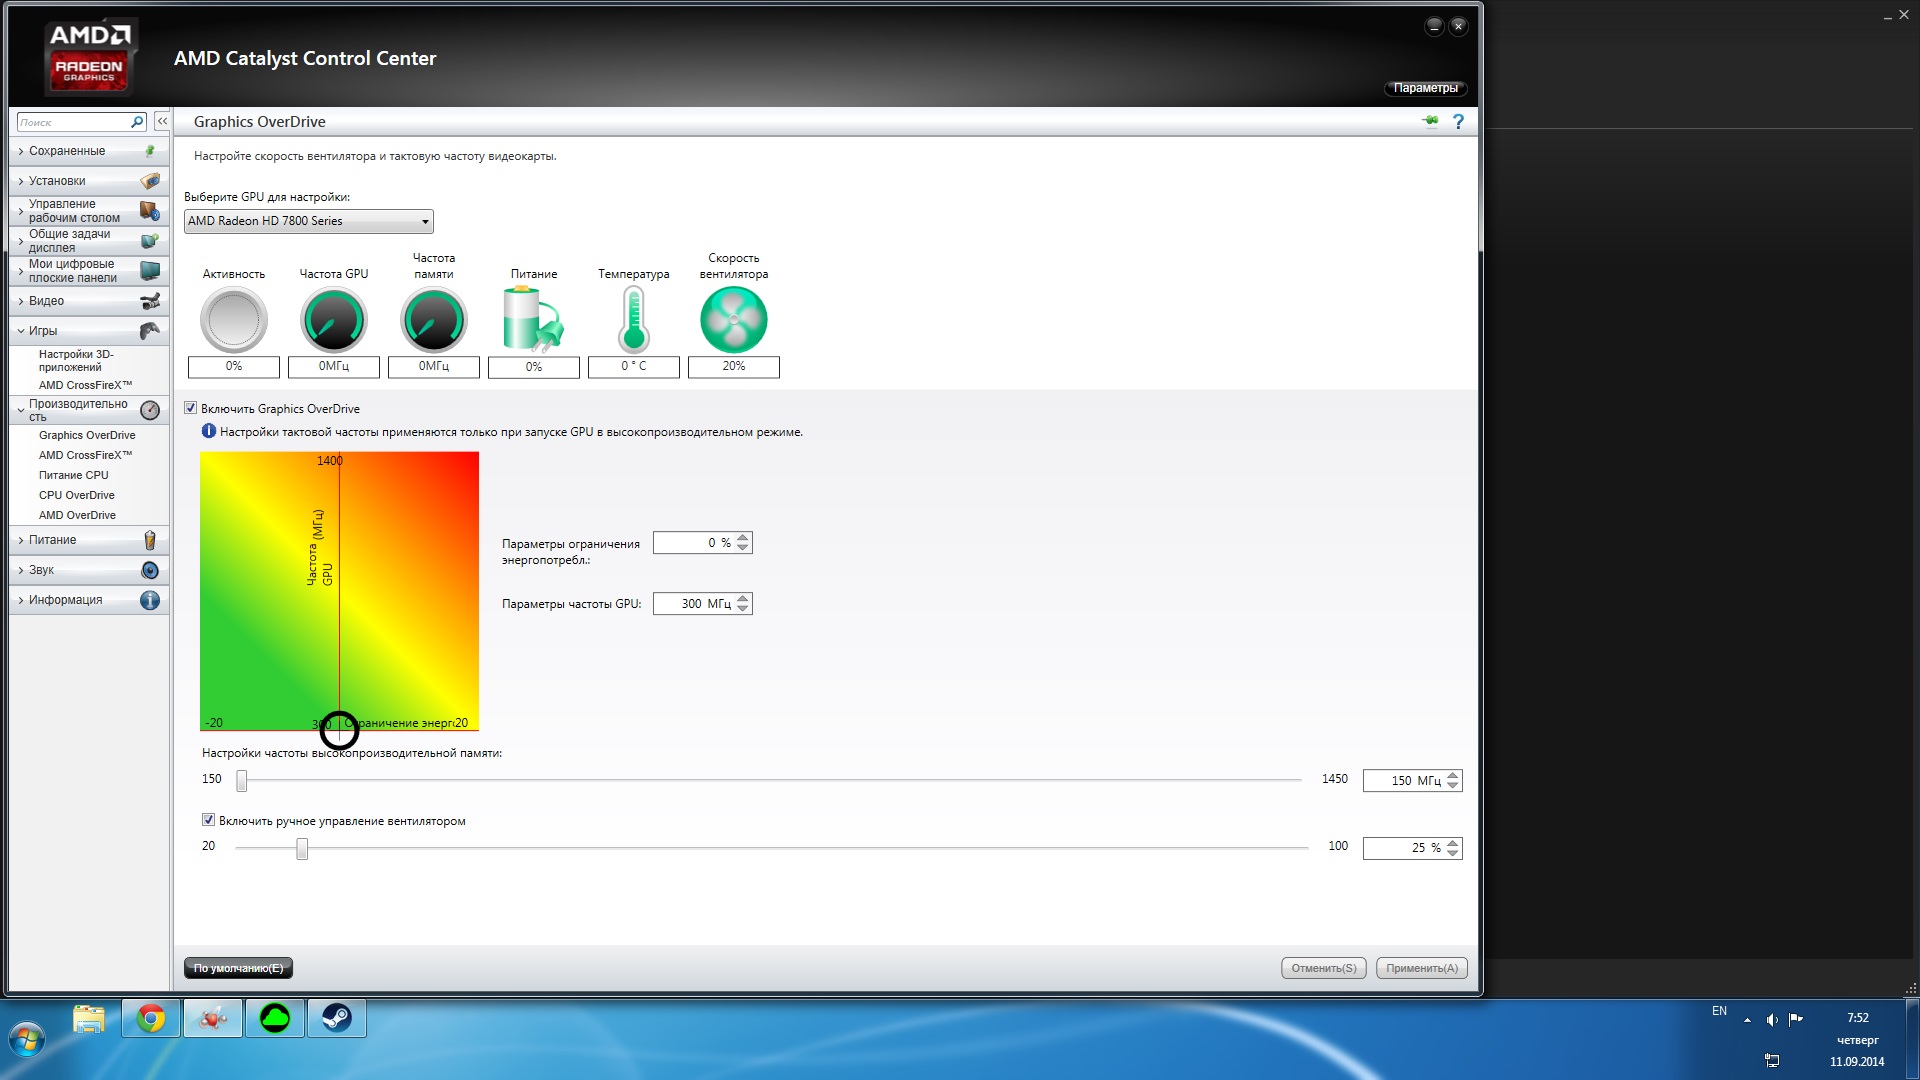Disable the Graphics OverDrive checkbox
Image resolution: width=1920 pixels, height=1080 pixels.
click(190, 408)
